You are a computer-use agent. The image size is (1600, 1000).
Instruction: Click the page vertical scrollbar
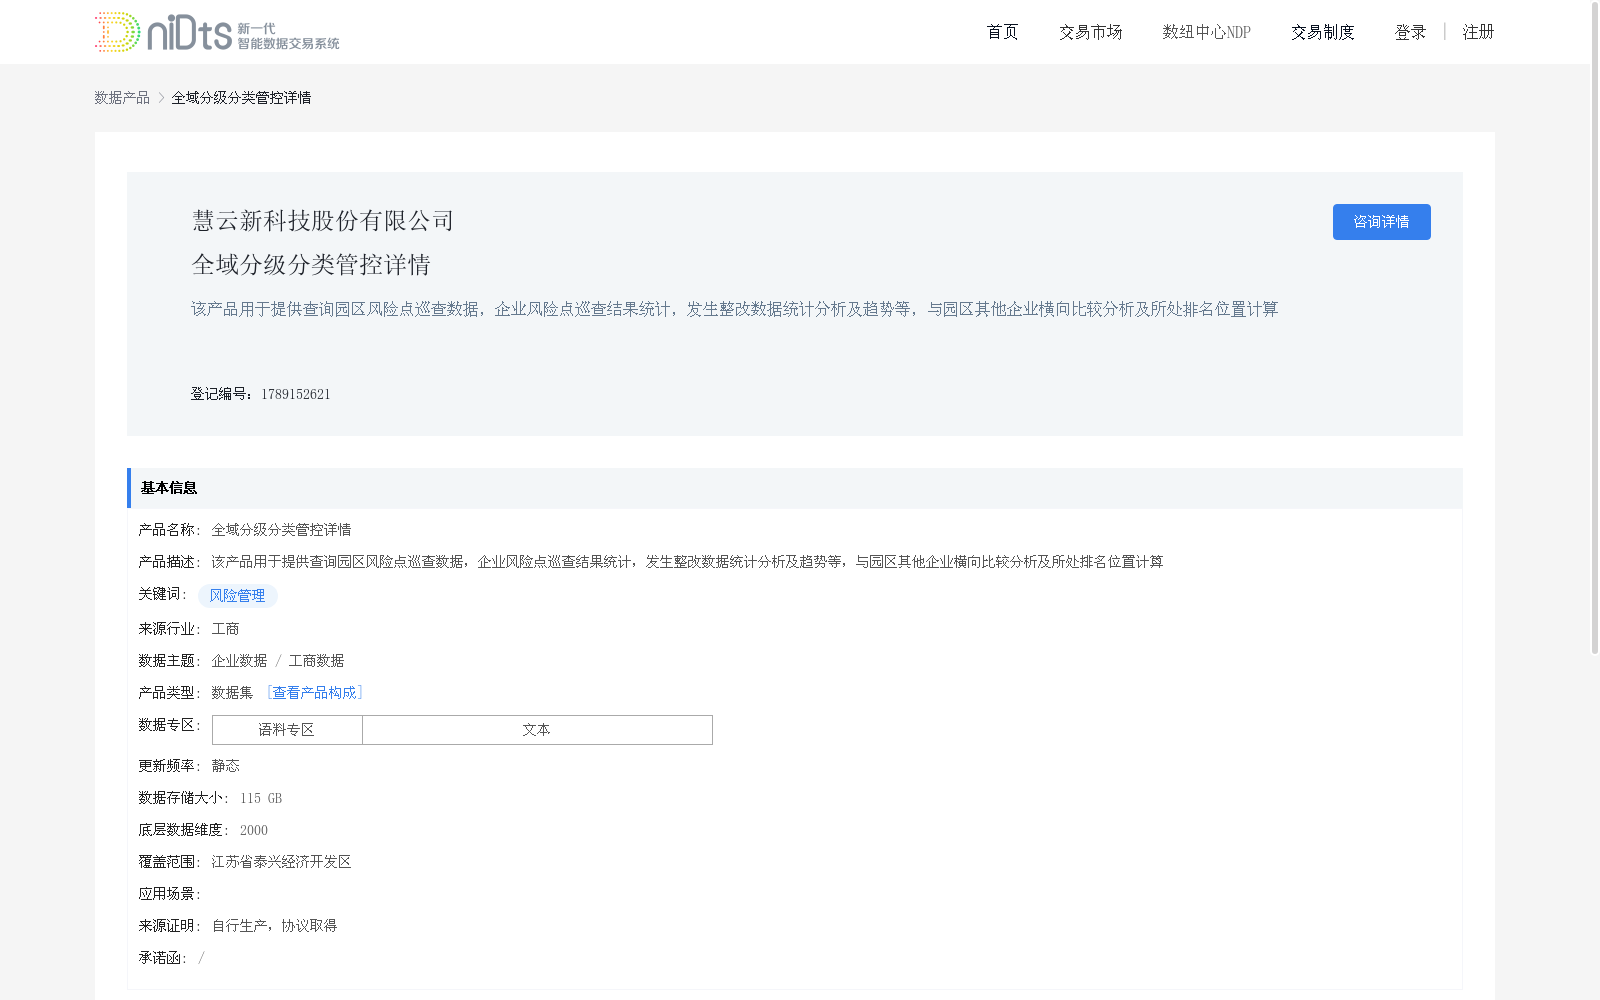tap(1595, 330)
